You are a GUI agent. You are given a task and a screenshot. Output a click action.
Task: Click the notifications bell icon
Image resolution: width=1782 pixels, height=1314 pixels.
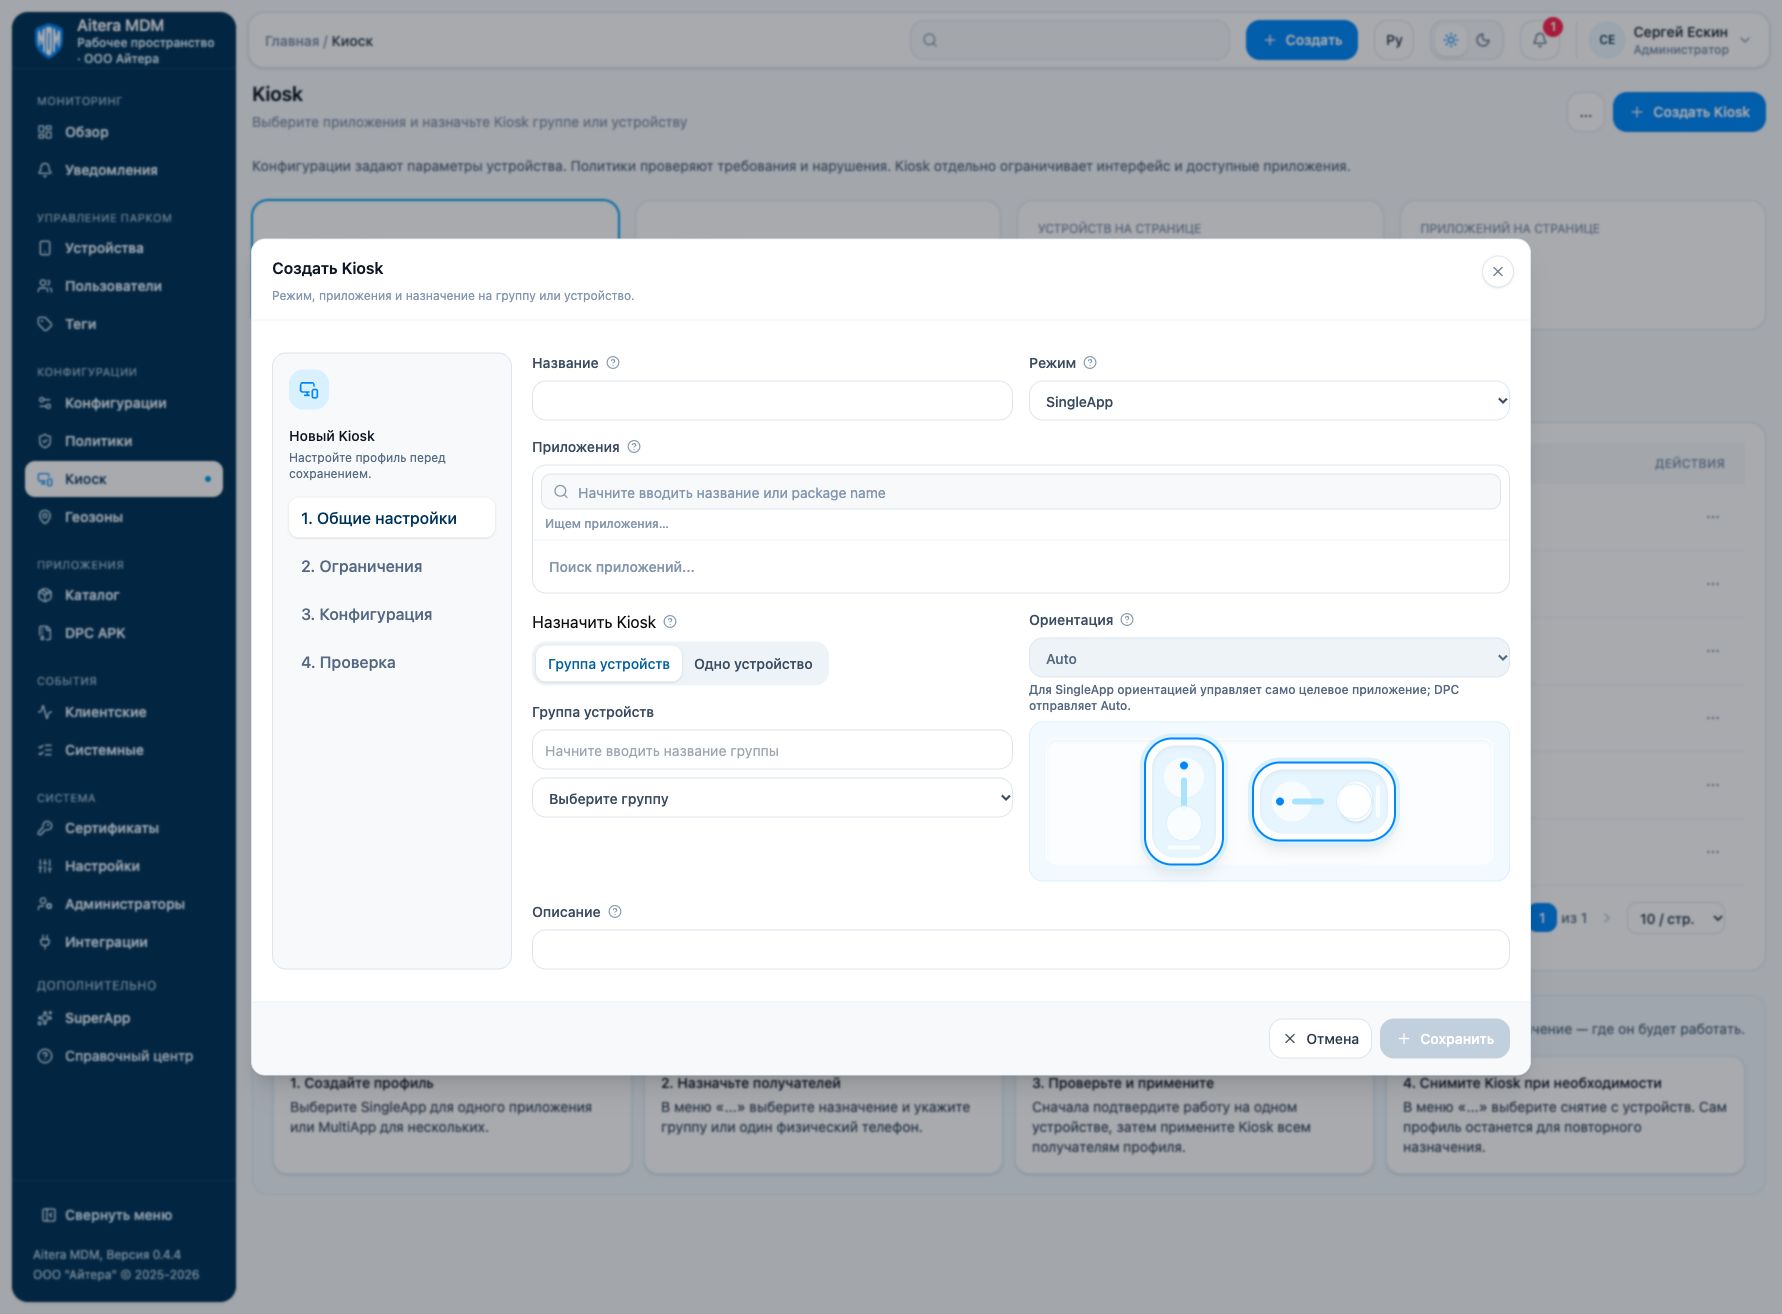[x=1540, y=40]
